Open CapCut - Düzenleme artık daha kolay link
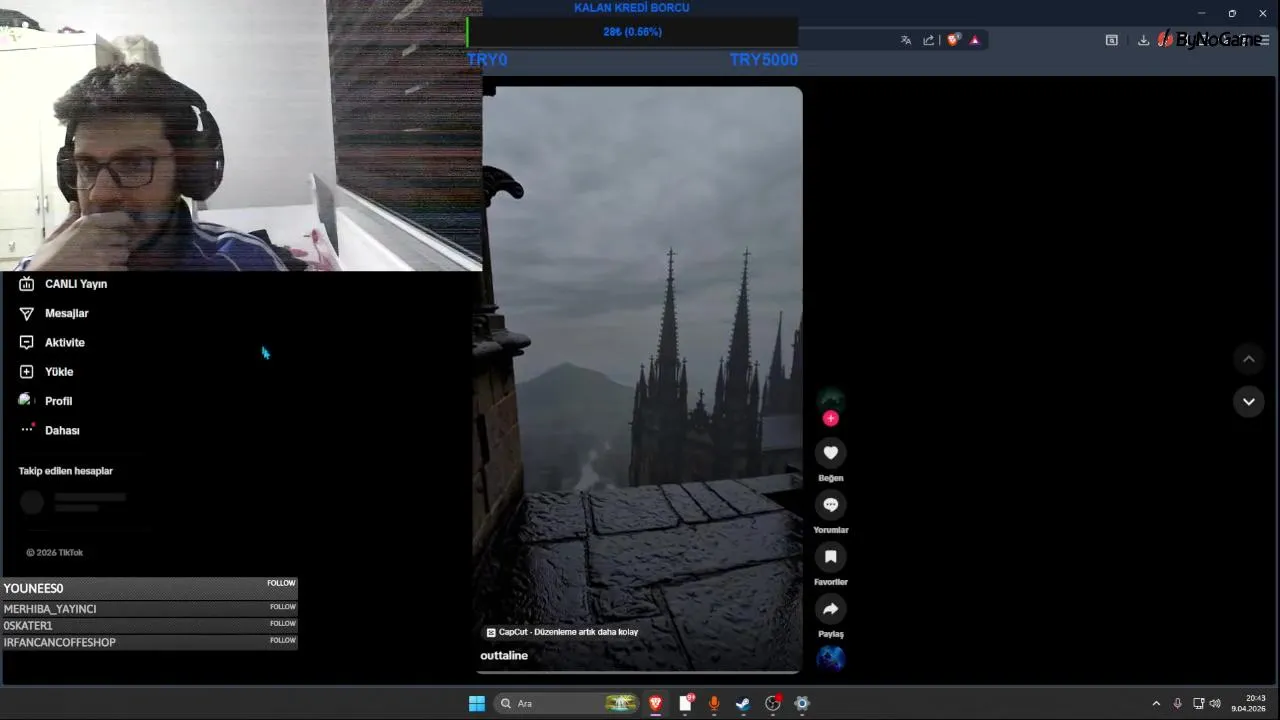This screenshot has height=720, width=1280. [562, 632]
